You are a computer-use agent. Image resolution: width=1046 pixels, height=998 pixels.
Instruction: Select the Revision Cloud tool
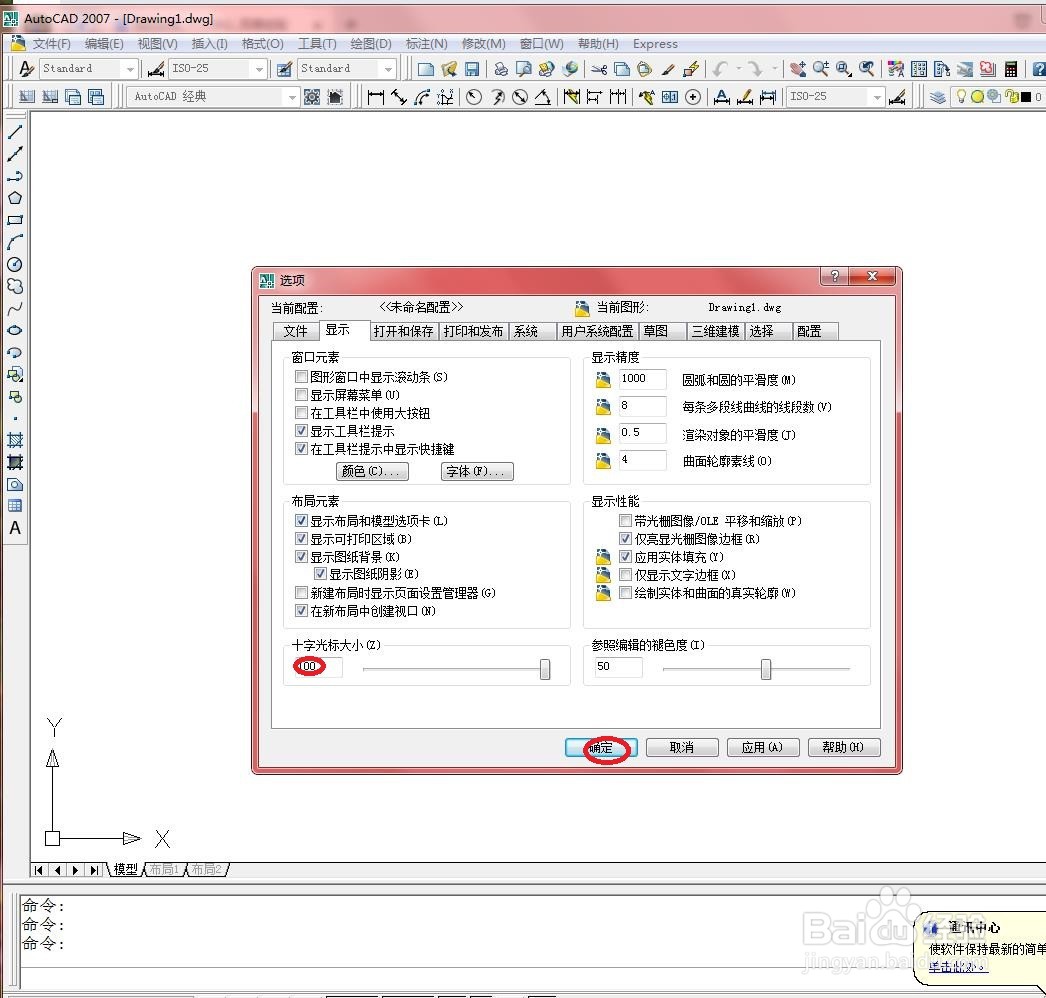point(15,286)
